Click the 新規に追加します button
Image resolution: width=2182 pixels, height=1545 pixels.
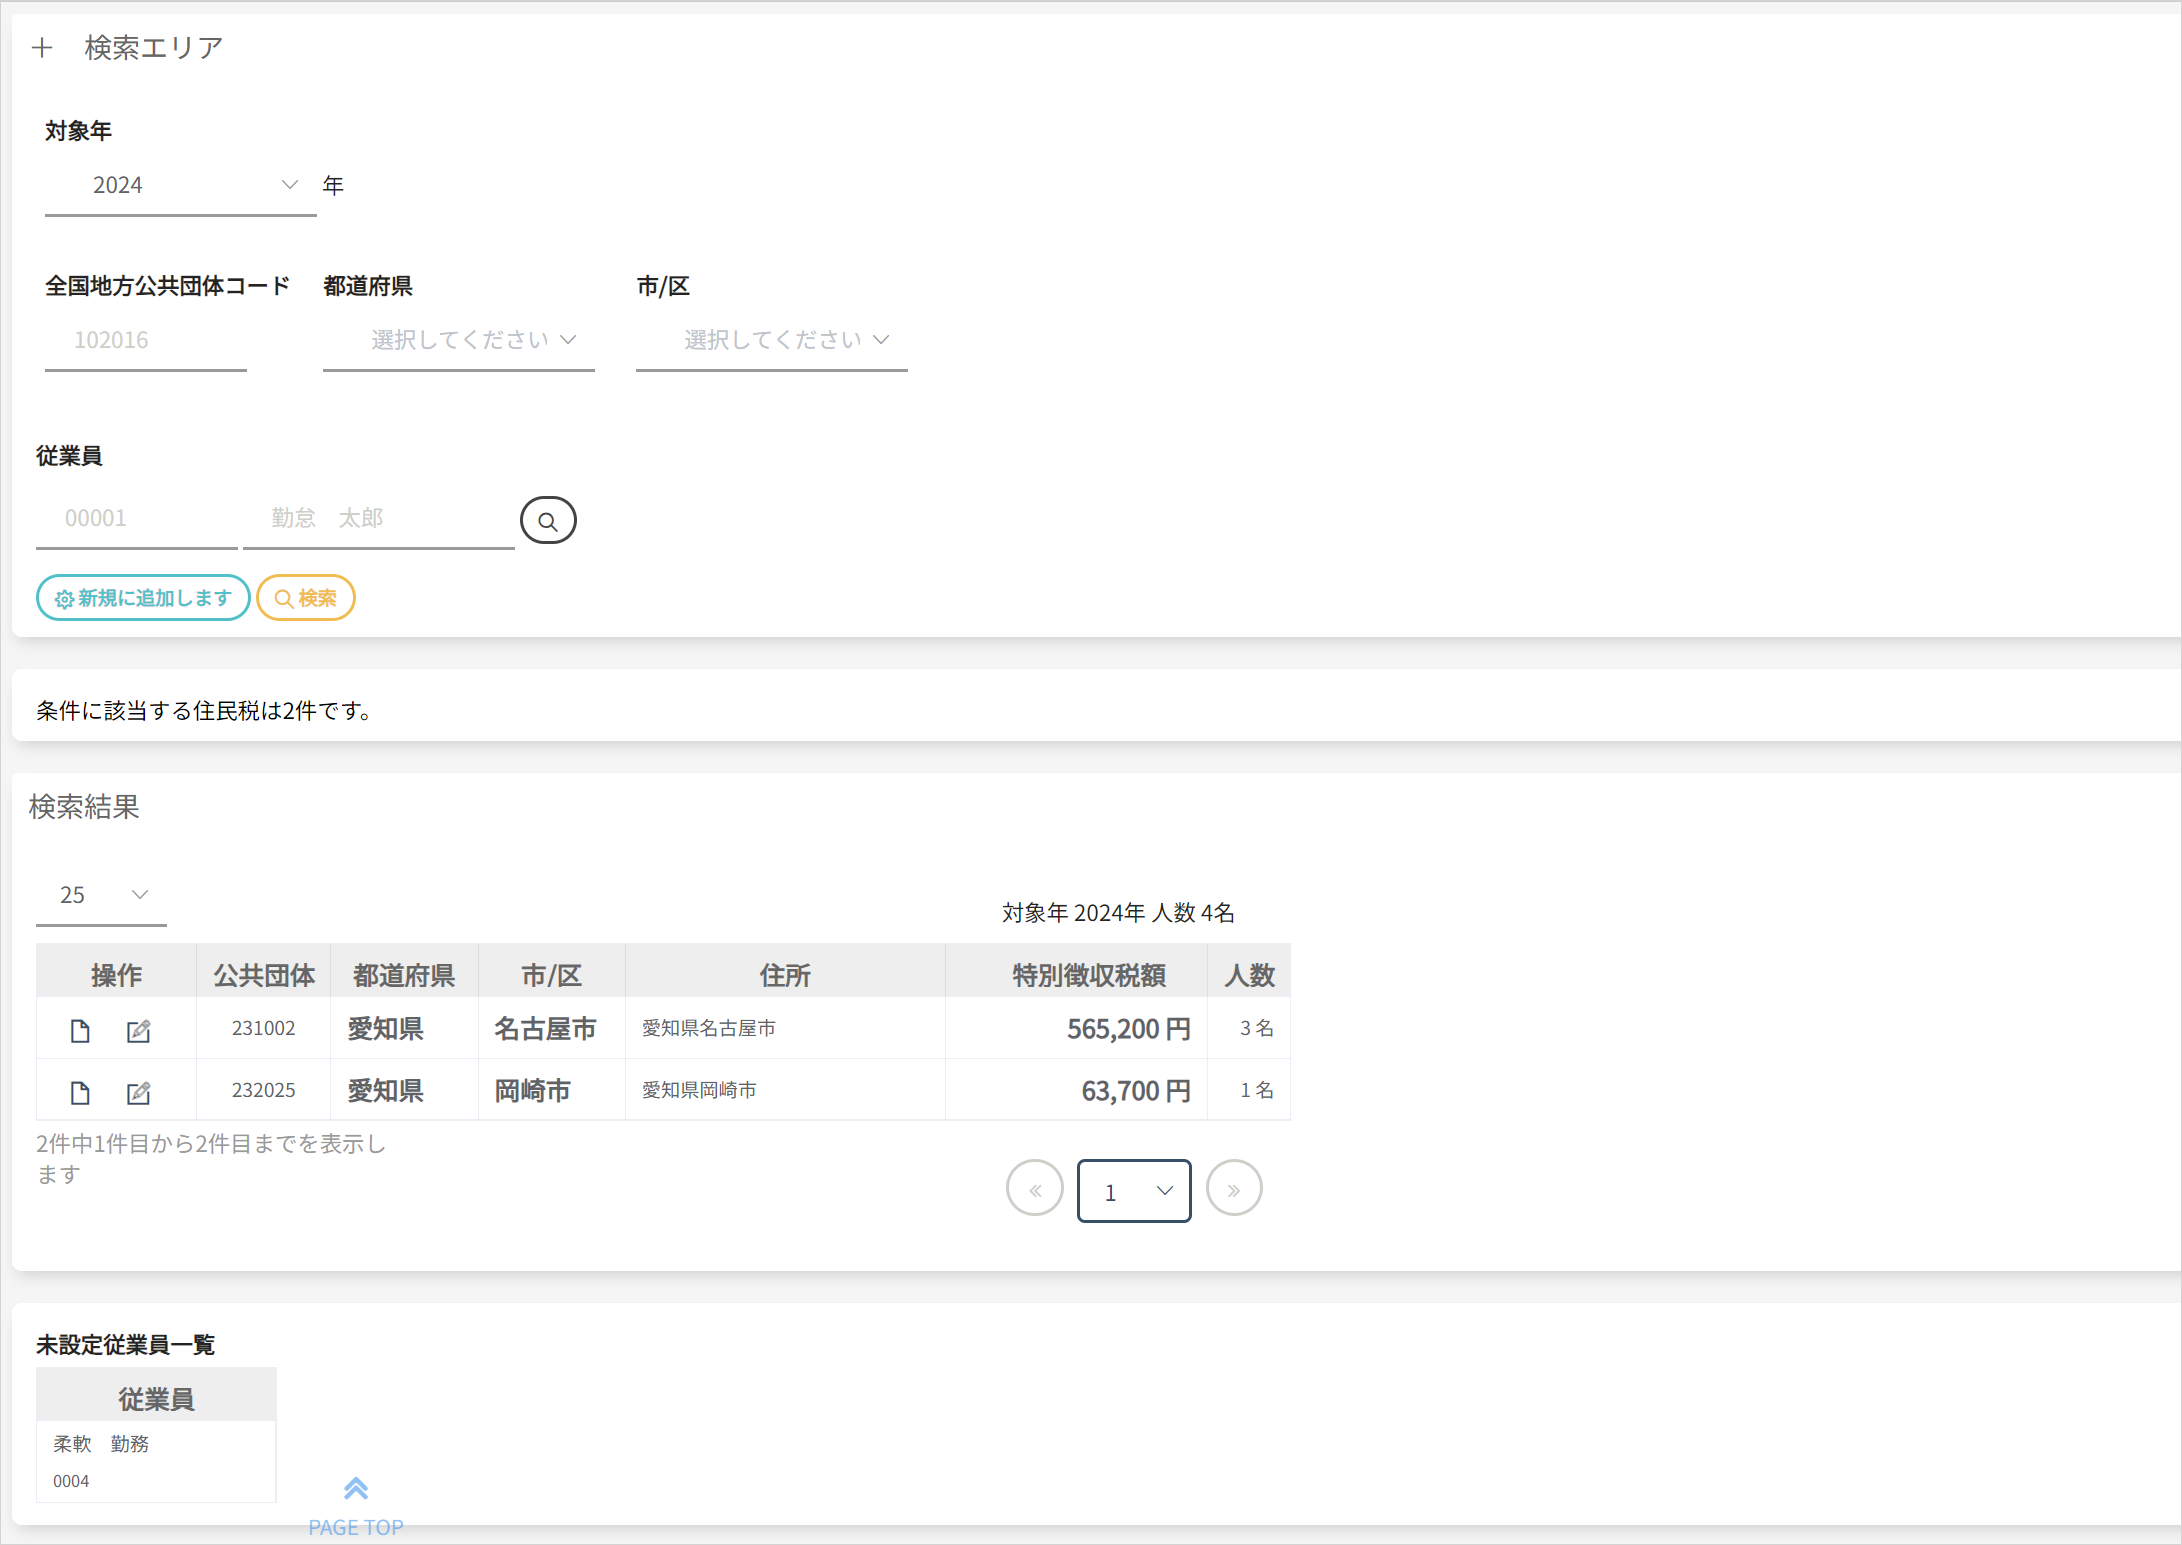[143, 598]
